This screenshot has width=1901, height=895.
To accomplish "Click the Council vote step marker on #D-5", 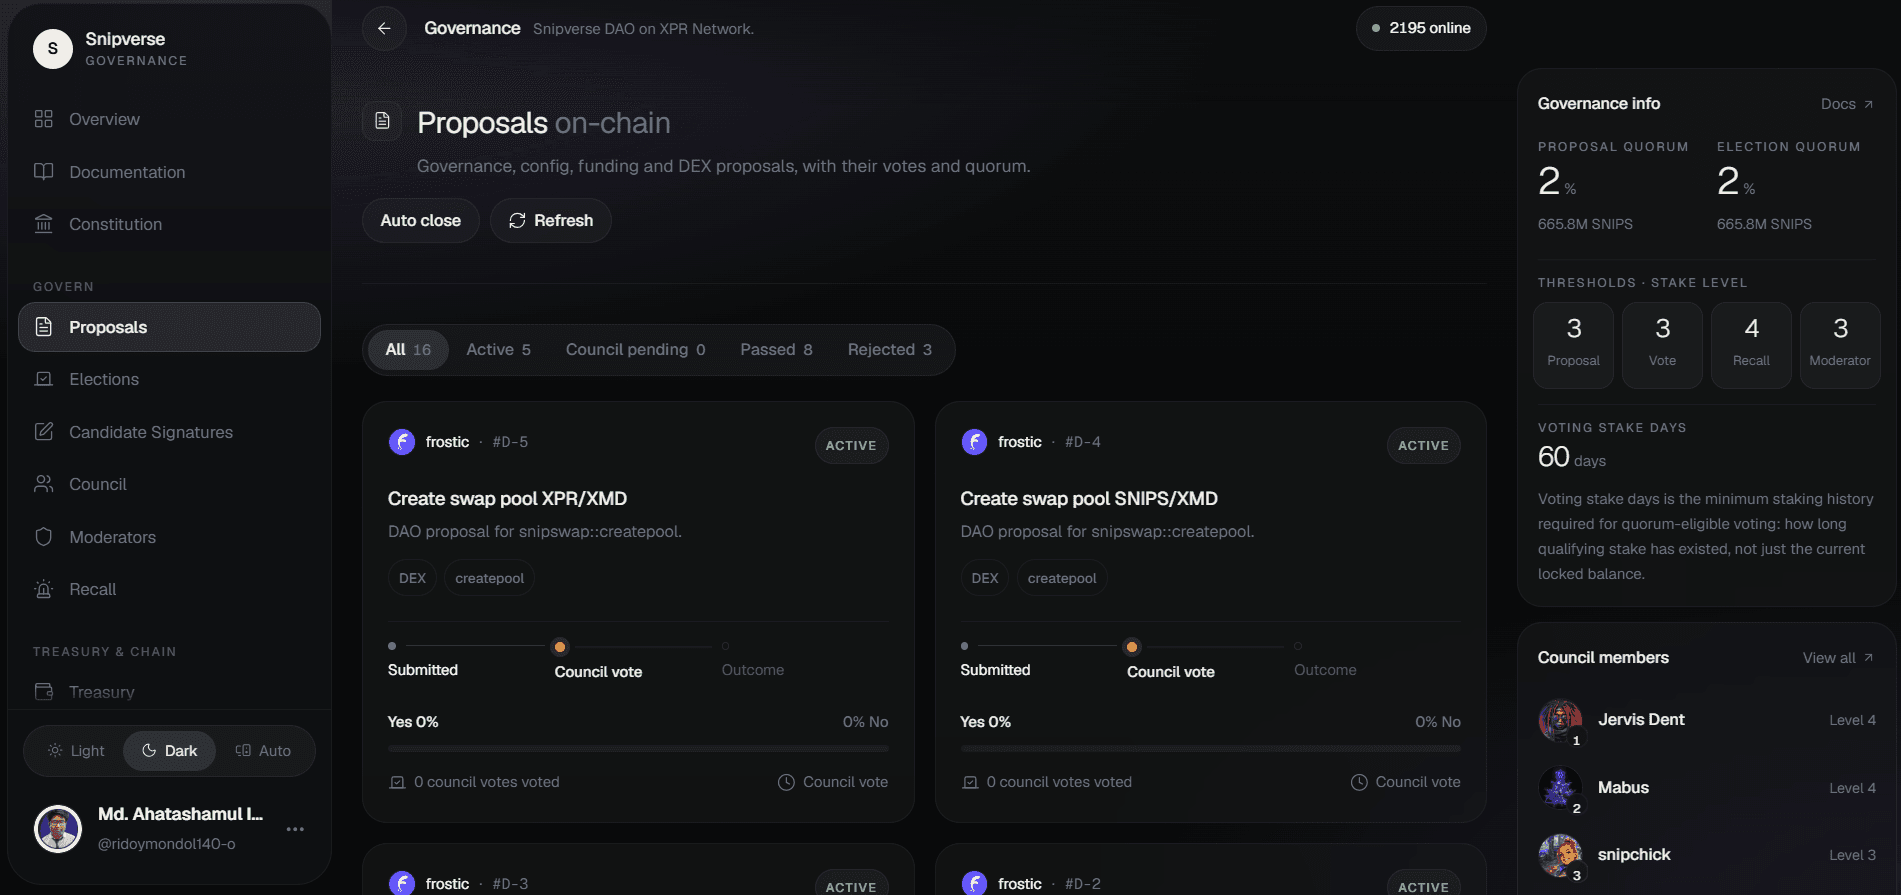I will click(x=560, y=647).
